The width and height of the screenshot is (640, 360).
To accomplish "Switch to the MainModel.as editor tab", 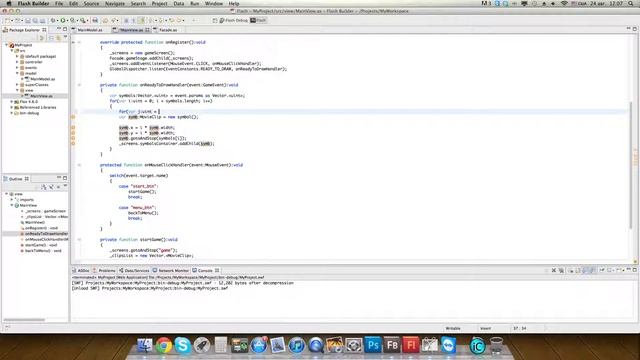I will 90,30.
